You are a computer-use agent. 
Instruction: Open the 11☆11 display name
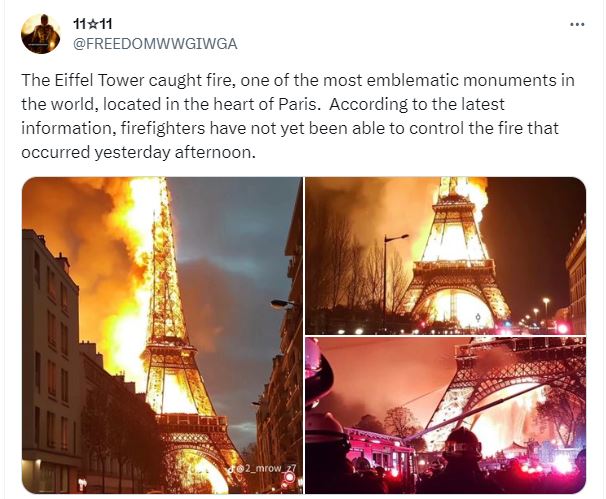pos(92,24)
